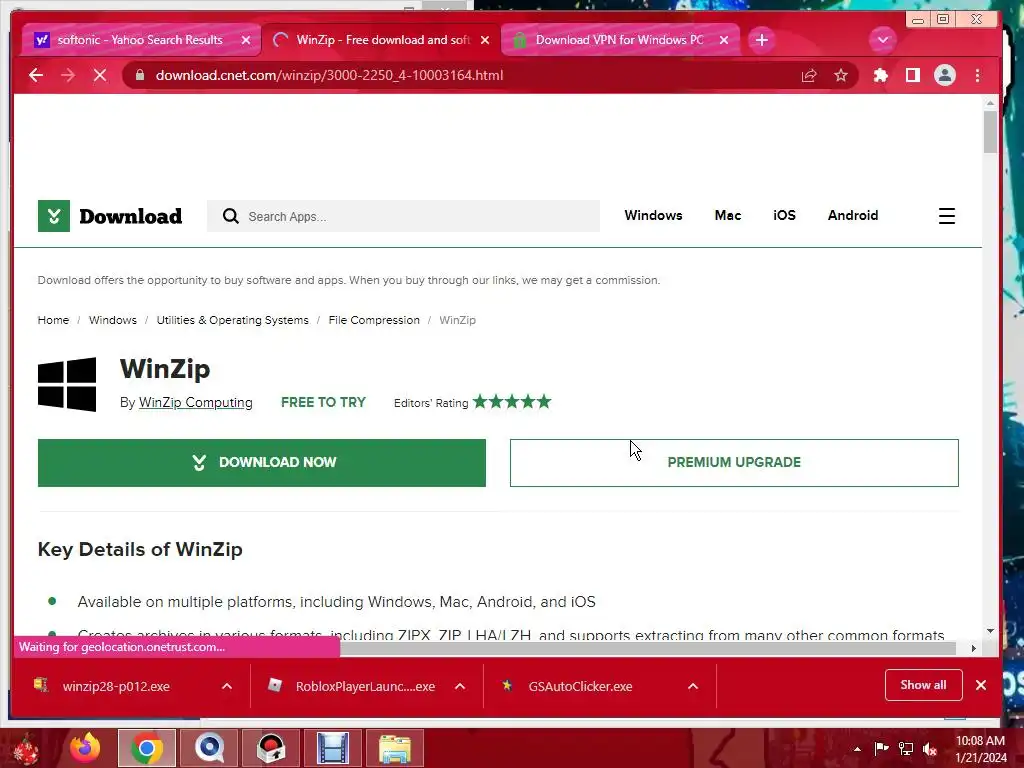Open the winzip28-p012.exe download
The width and height of the screenshot is (1024, 768).
tap(116, 686)
